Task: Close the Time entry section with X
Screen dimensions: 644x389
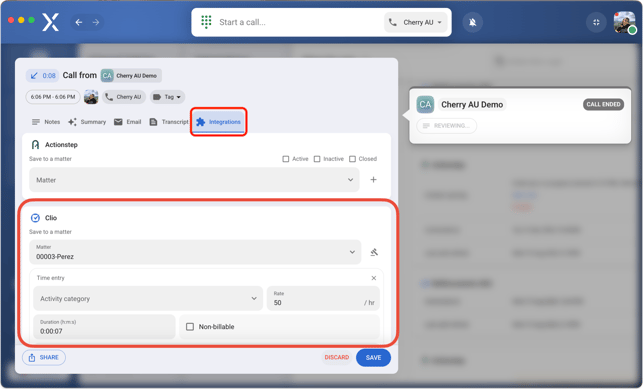Action: pos(374,278)
